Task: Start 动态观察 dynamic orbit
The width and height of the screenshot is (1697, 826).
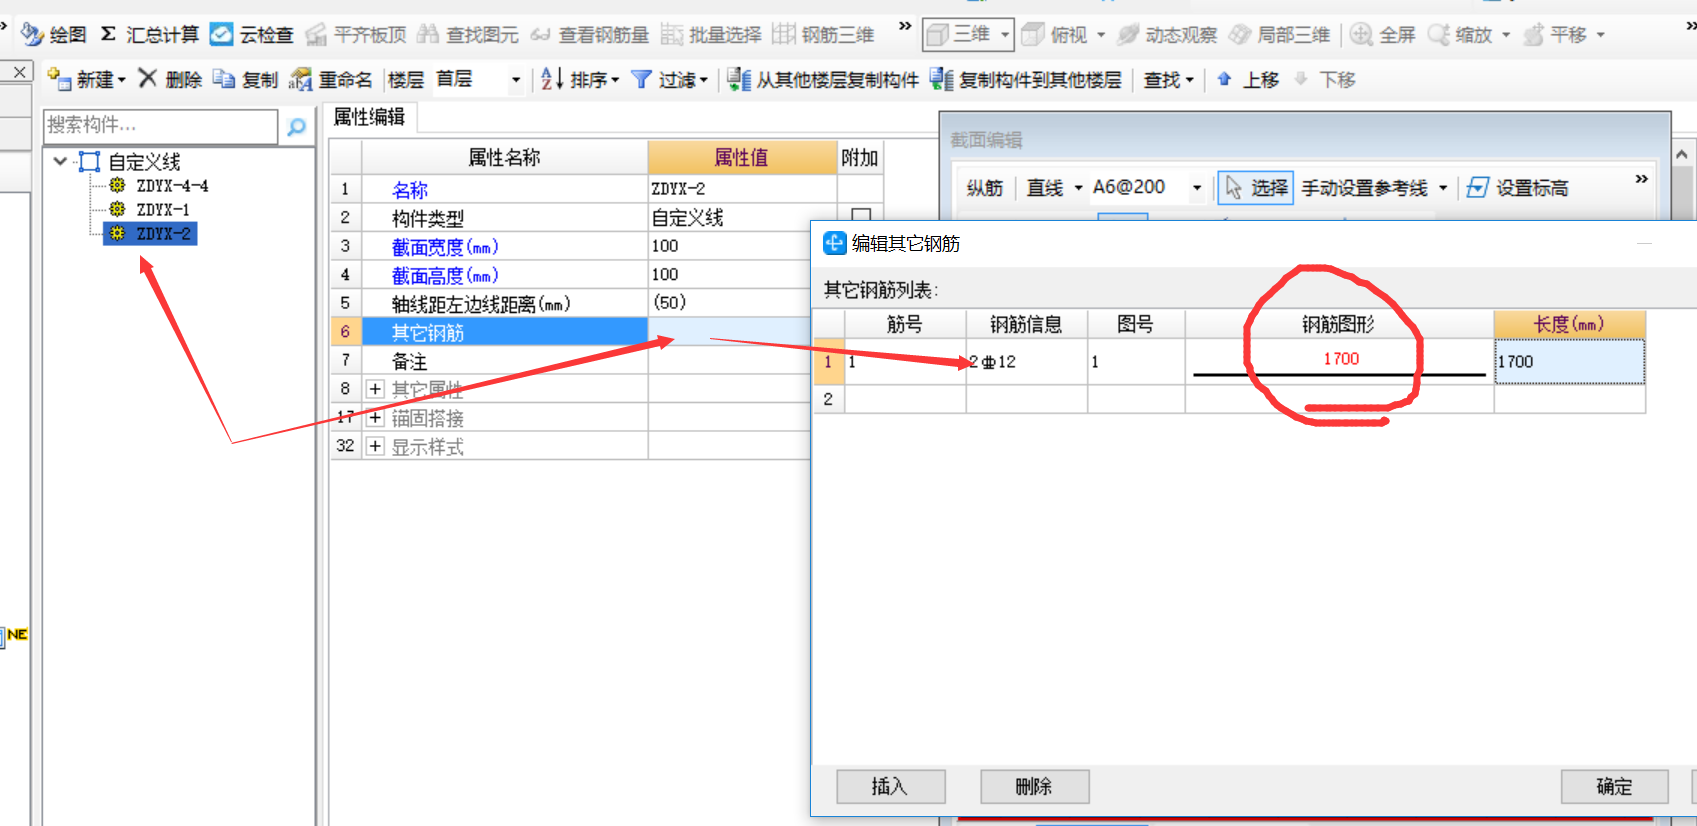Action: [1167, 35]
